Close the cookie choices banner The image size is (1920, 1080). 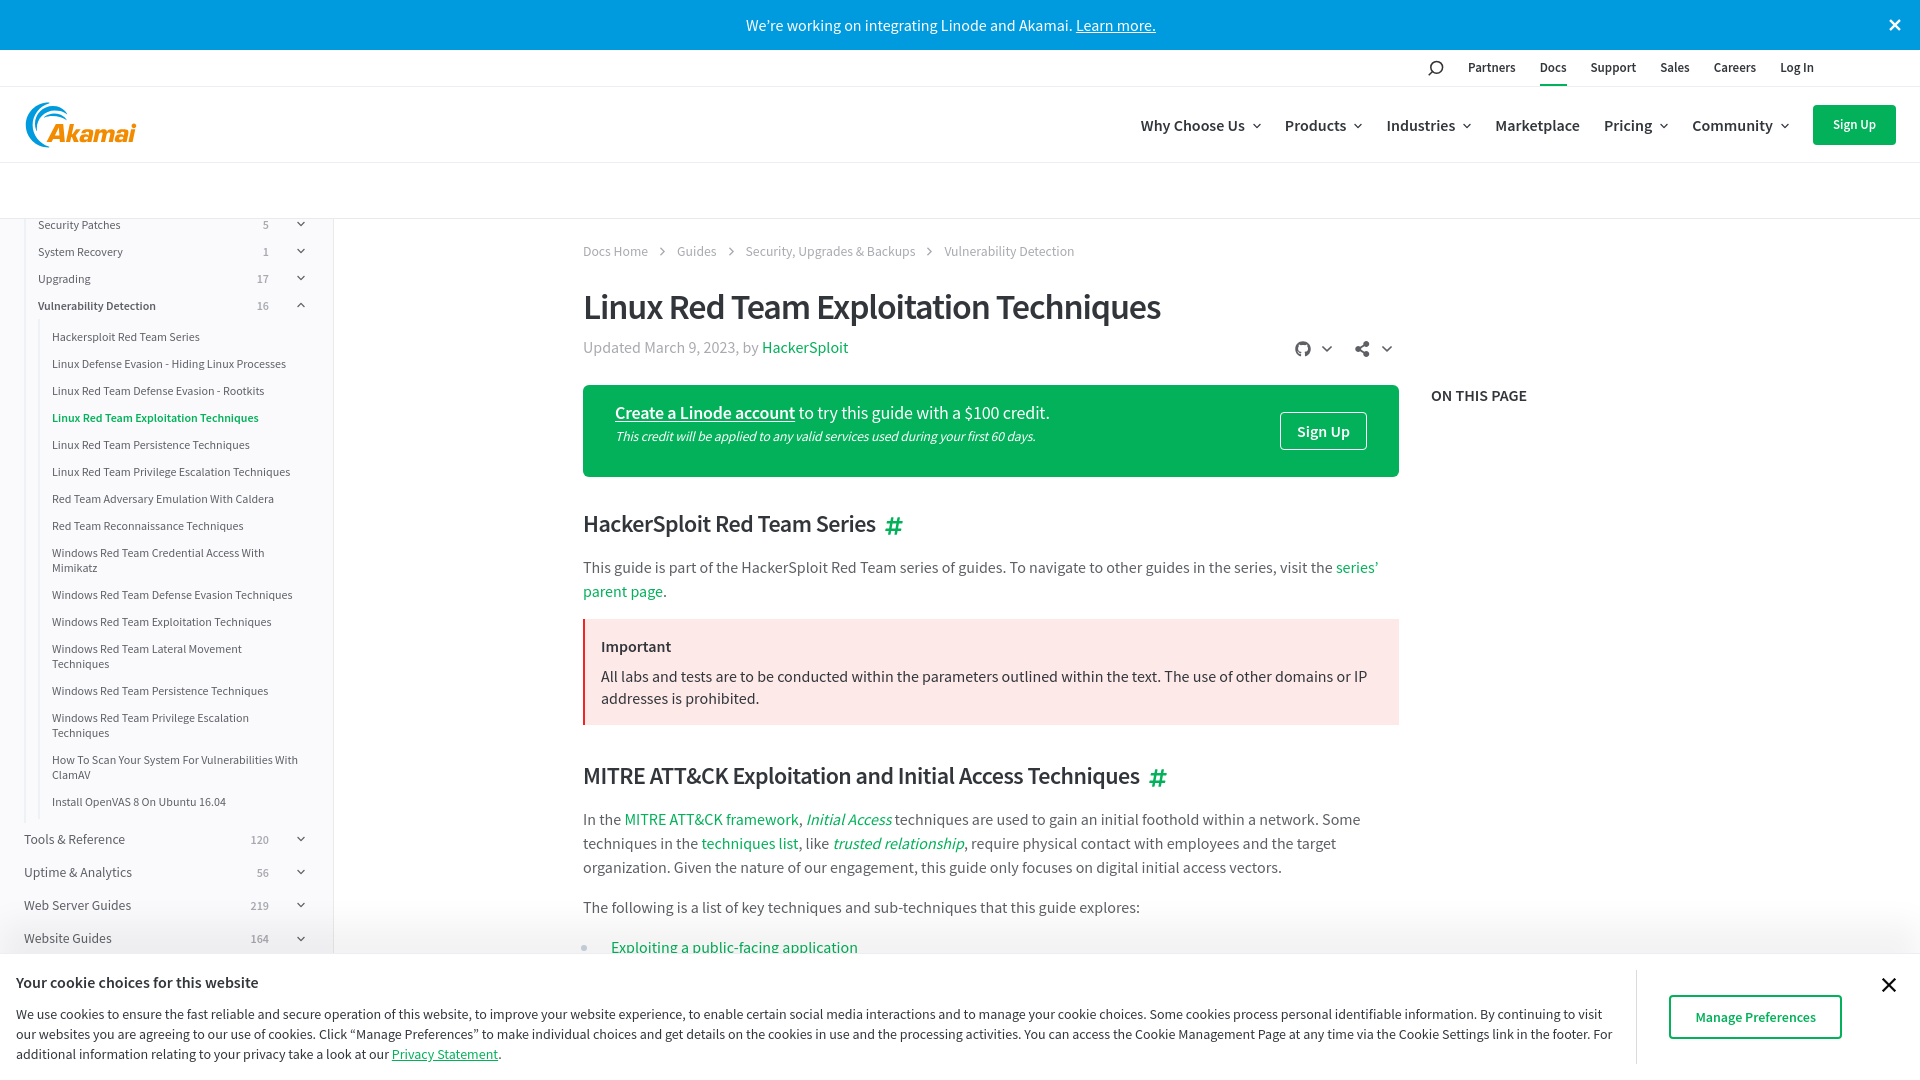[1888, 985]
